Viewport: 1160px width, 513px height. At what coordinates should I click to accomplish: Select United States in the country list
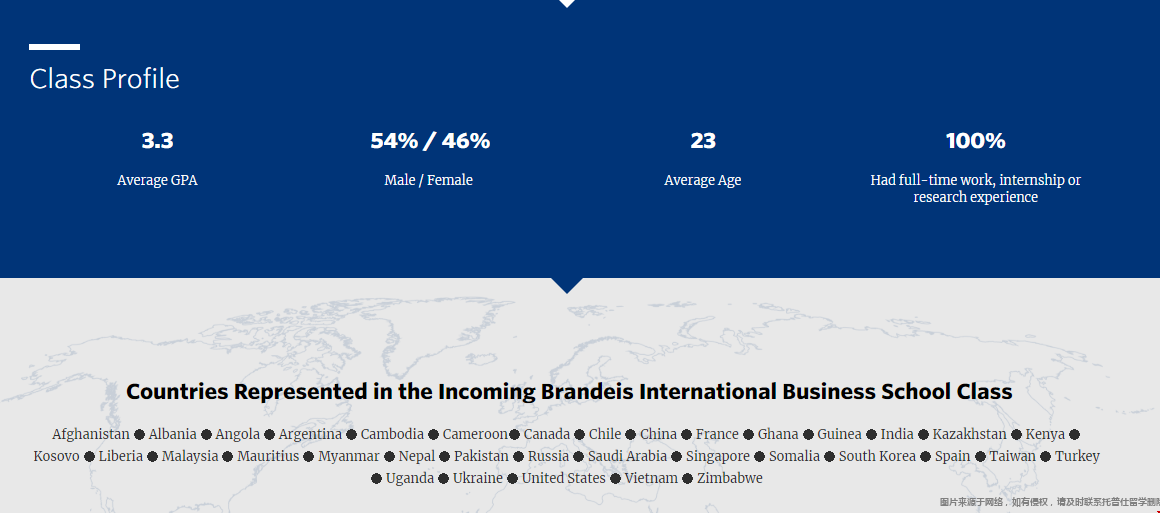click(564, 478)
